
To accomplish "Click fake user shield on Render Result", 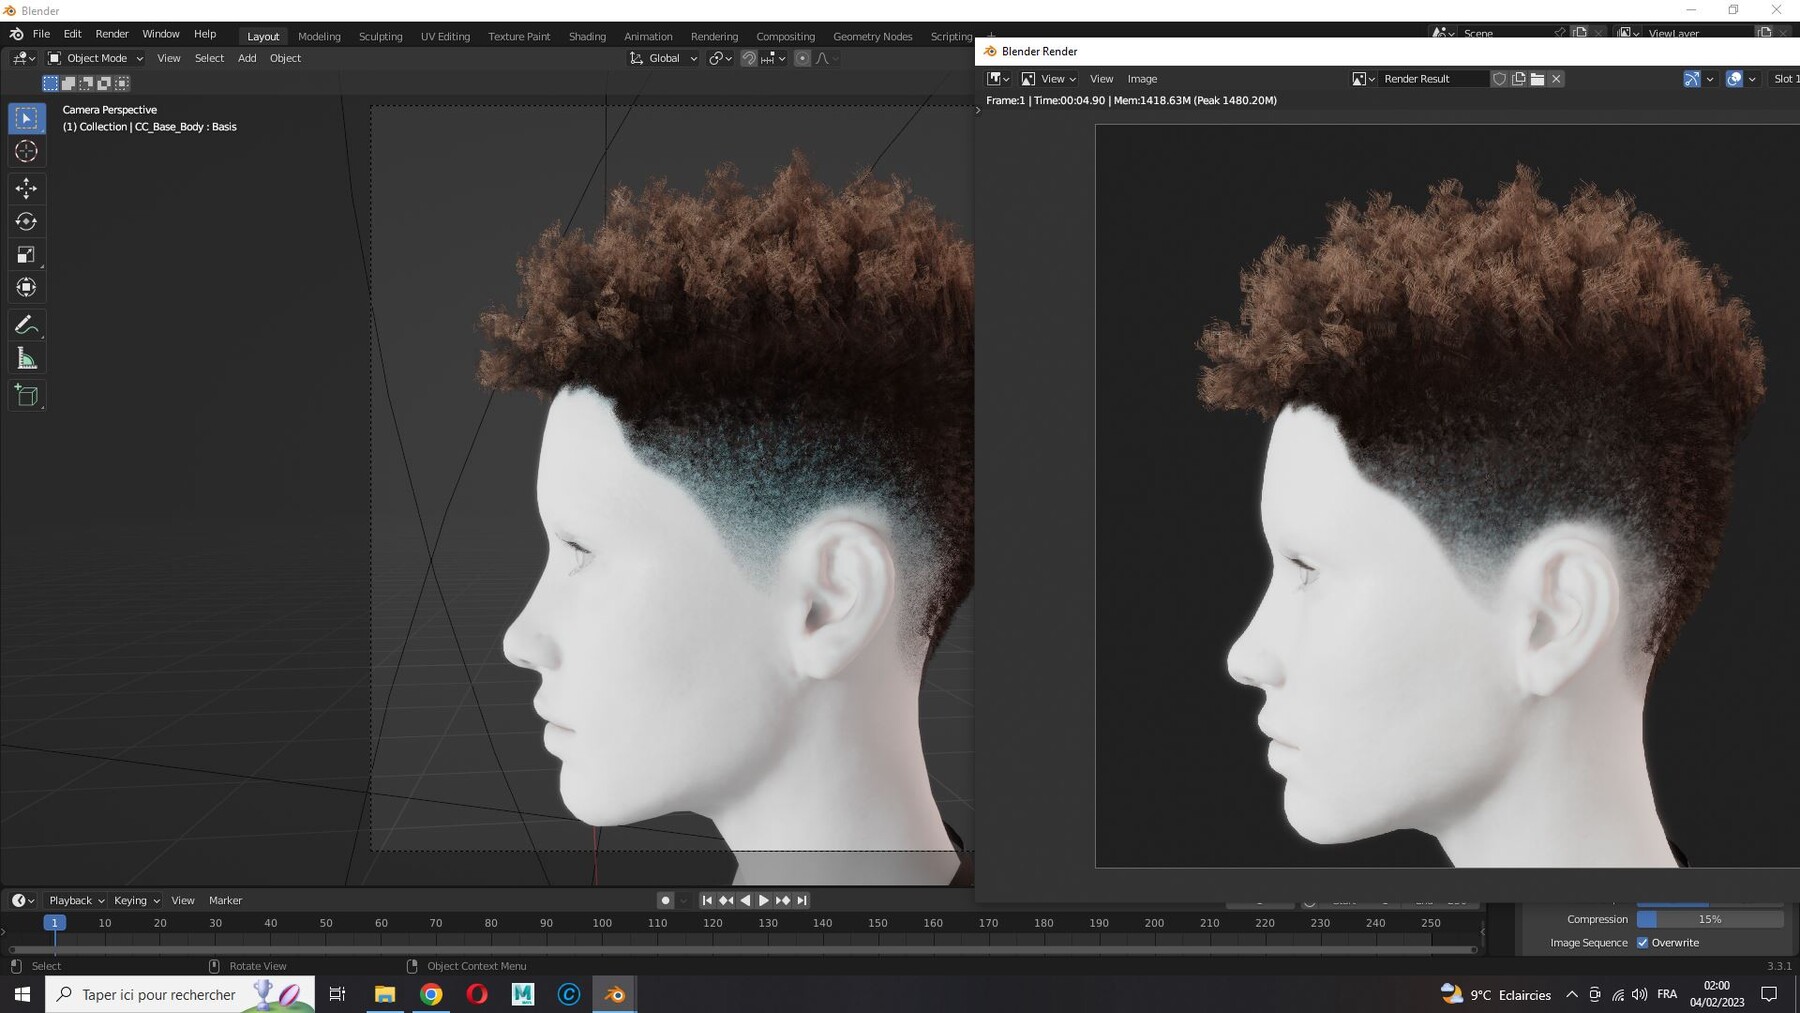I will 1499,79.
